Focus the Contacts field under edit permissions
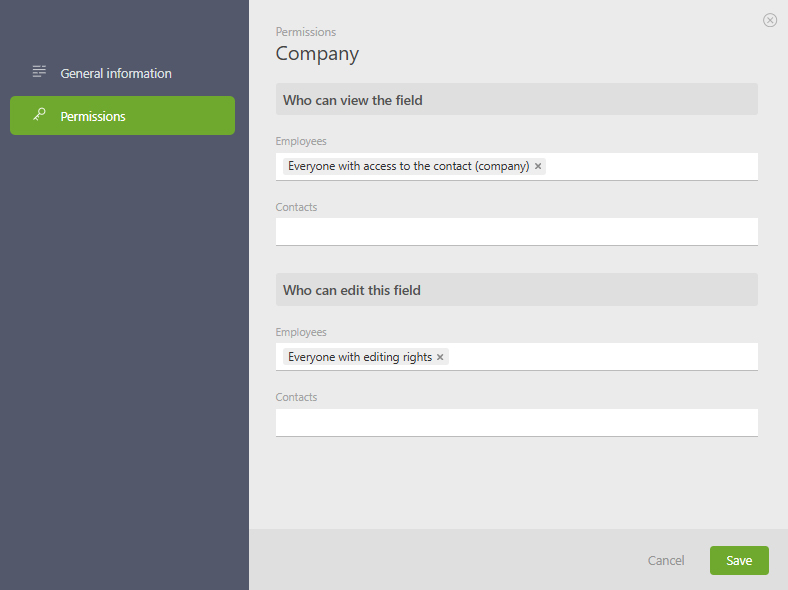Viewport: 788px width, 590px height. 516,422
